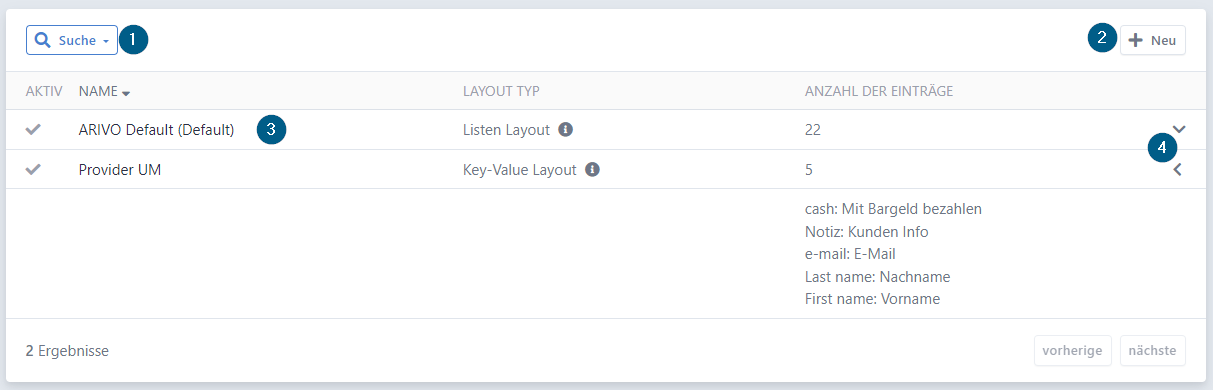Click the magnifying glass search icon
The width and height of the screenshot is (1213, 390).
[43, 40]
